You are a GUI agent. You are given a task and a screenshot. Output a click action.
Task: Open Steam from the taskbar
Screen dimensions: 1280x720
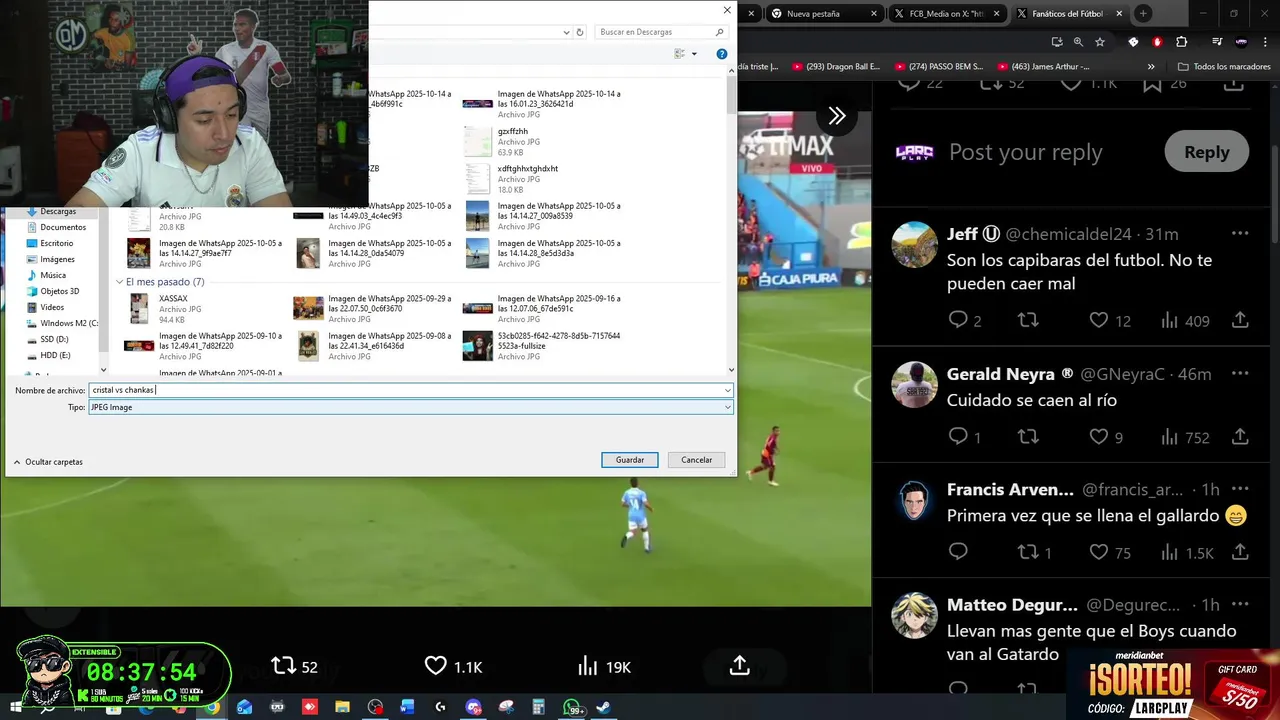pos(603,707)
